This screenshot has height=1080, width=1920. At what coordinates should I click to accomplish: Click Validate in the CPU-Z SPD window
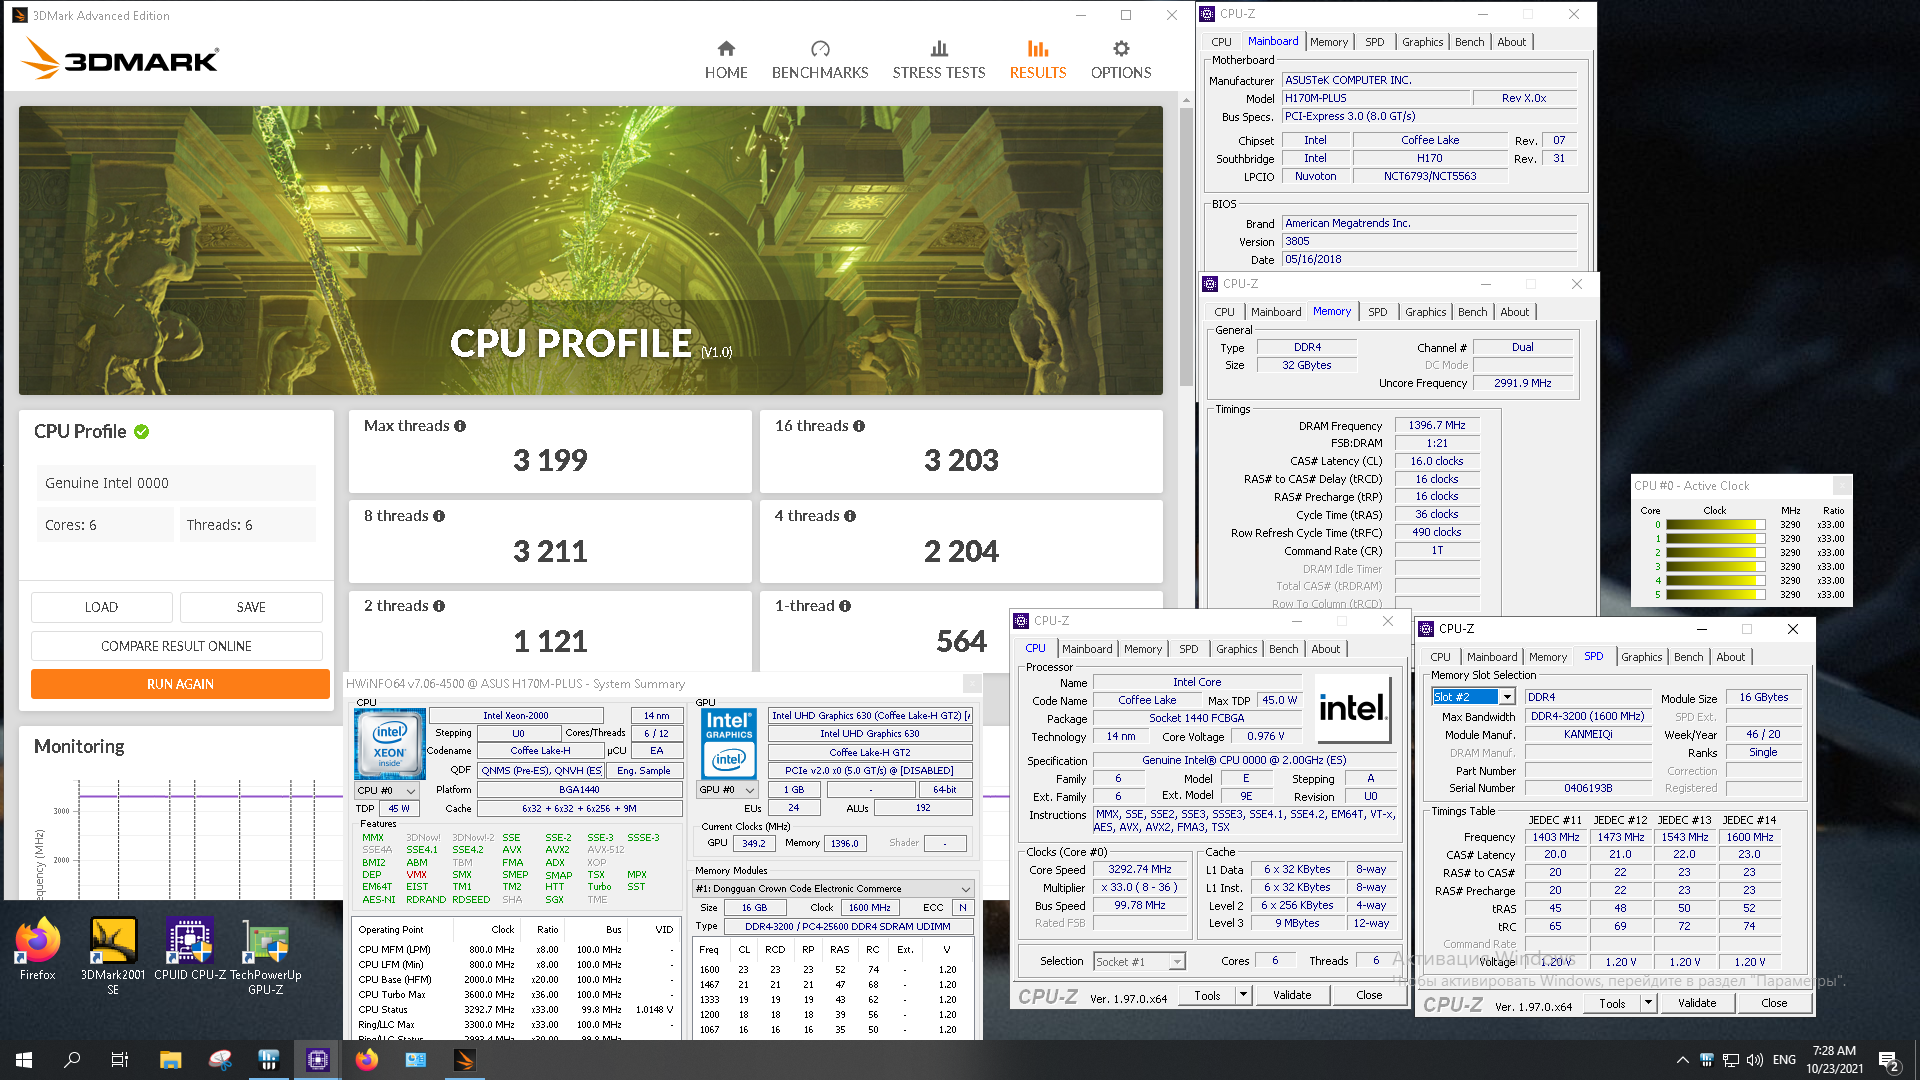point(1697,1003)
